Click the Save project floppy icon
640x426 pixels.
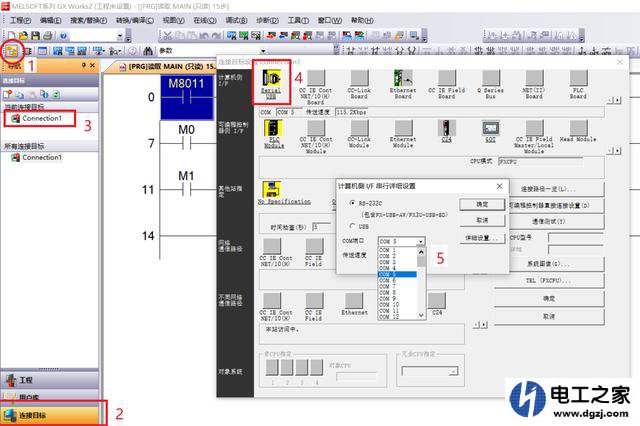(36, 36)
